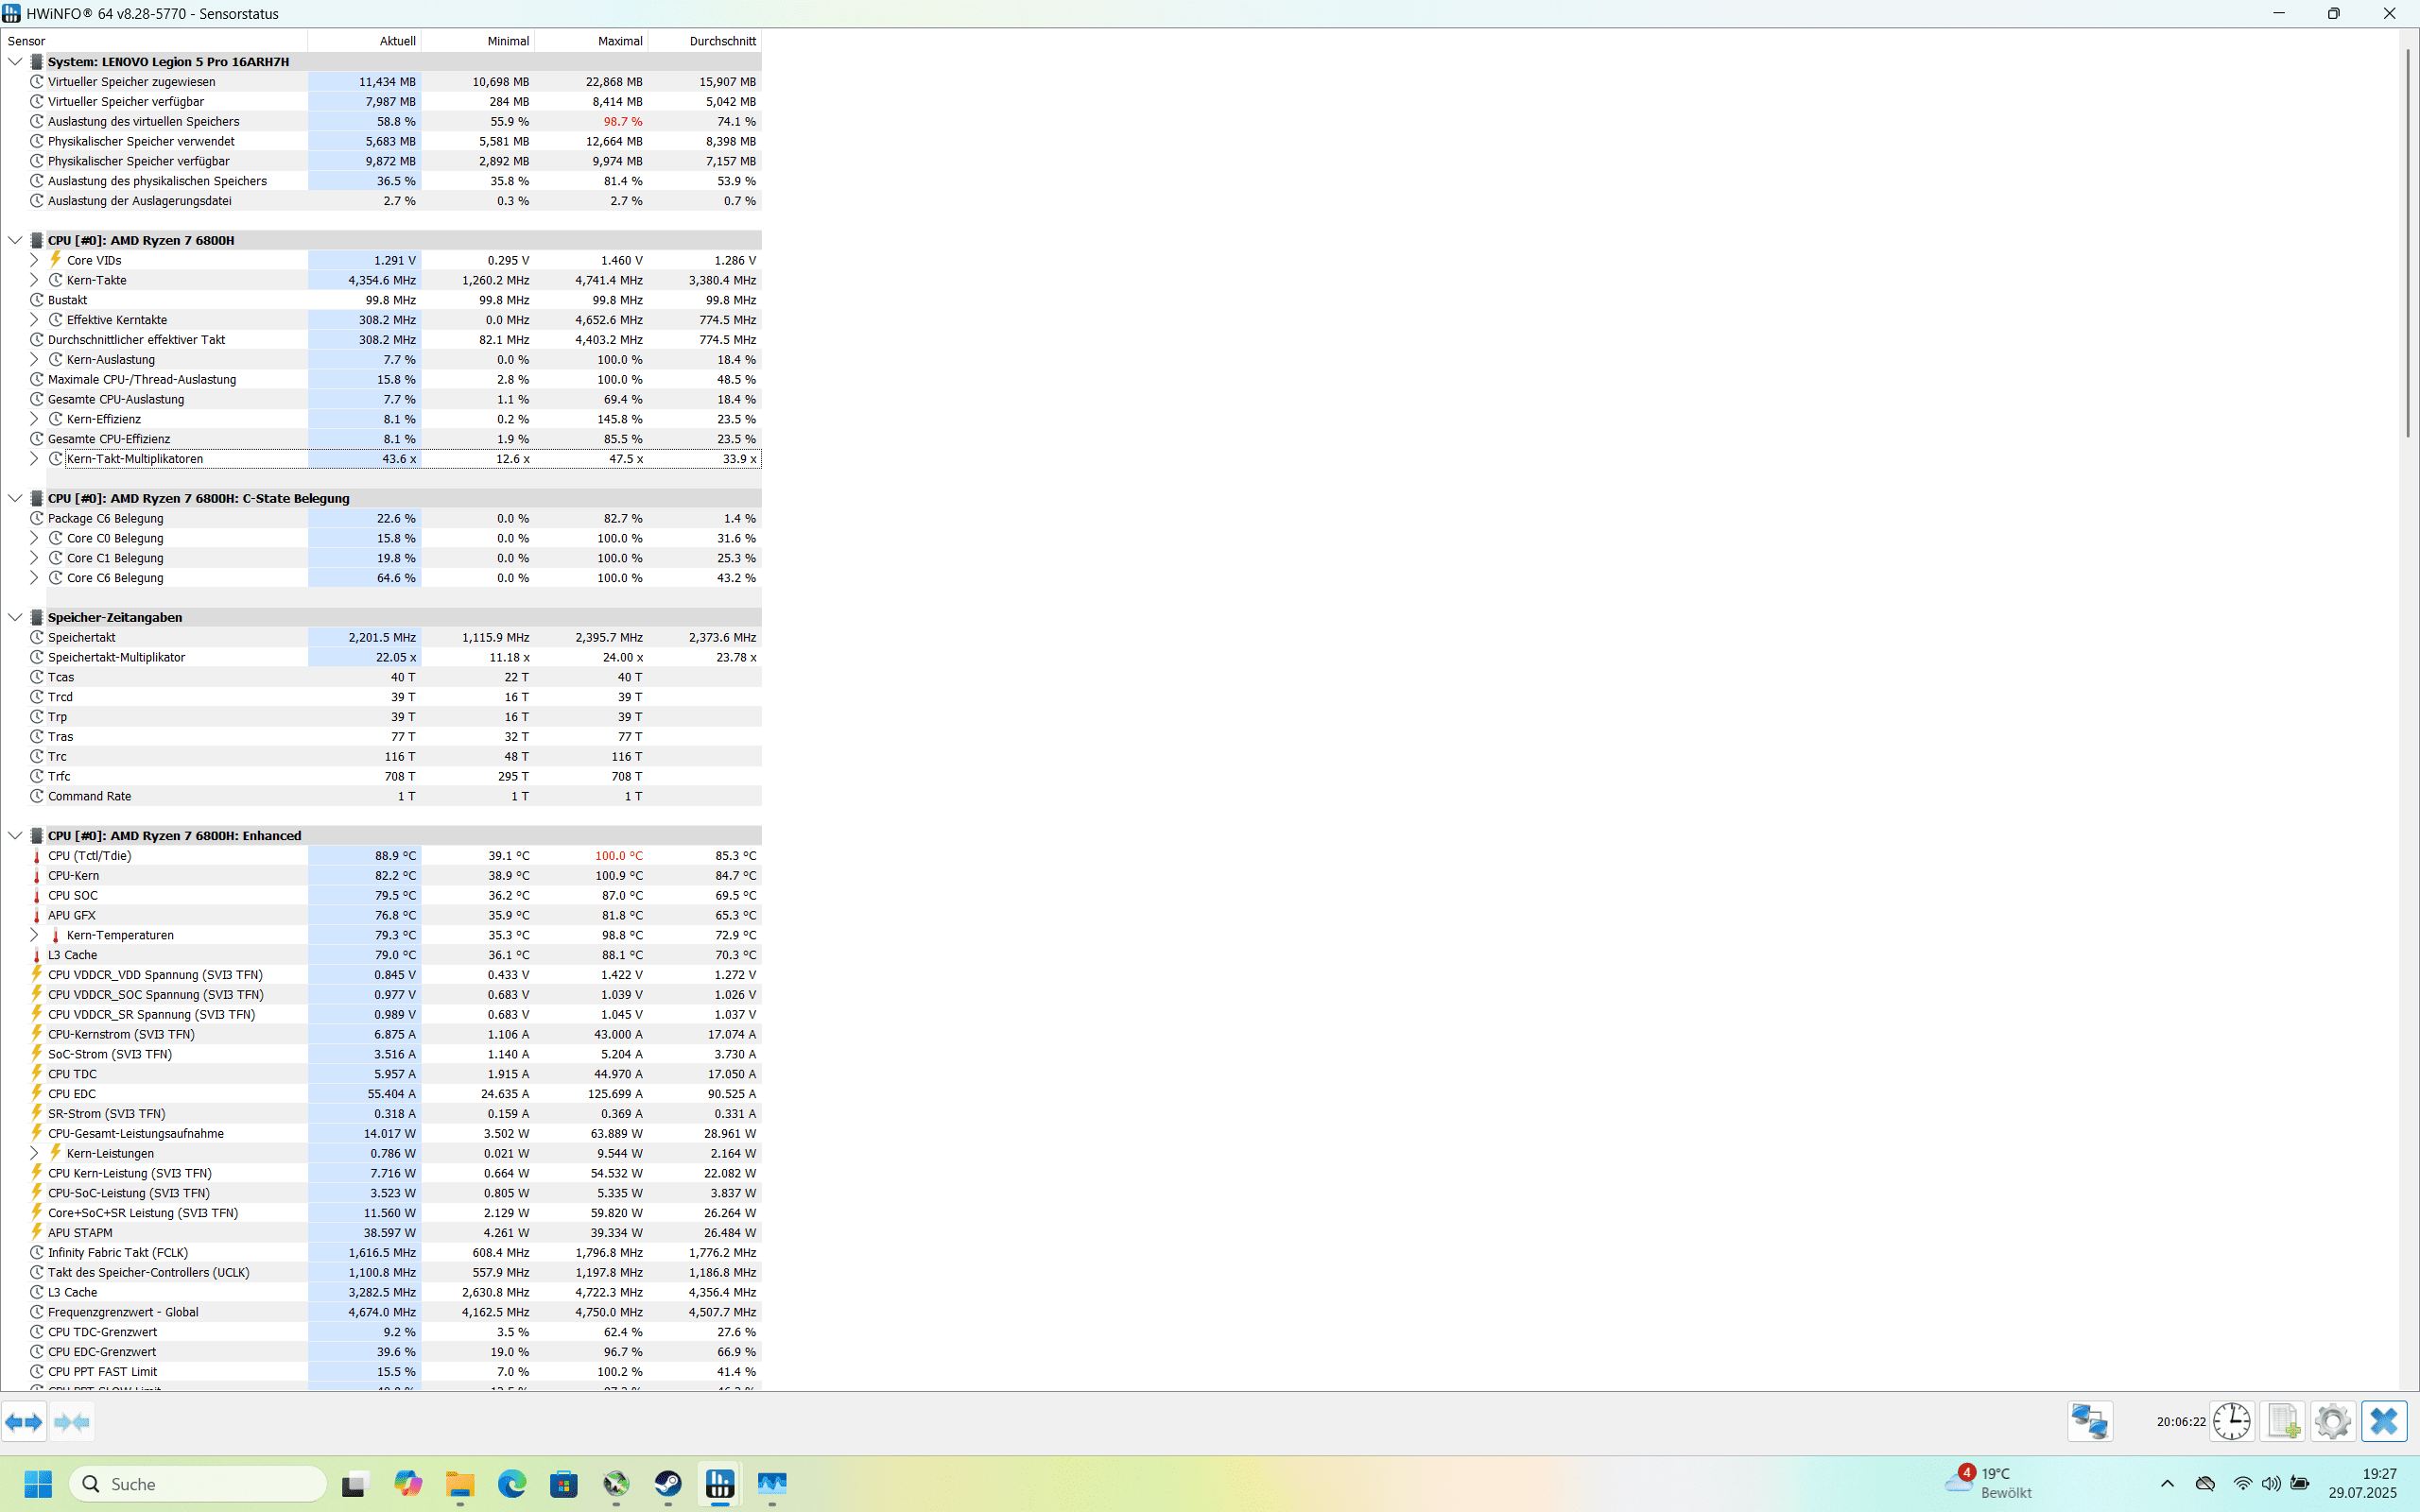Select the CPU (Tctl/Tdie) sensor row
This screenshot has height=1512, width=2420.
90,856
